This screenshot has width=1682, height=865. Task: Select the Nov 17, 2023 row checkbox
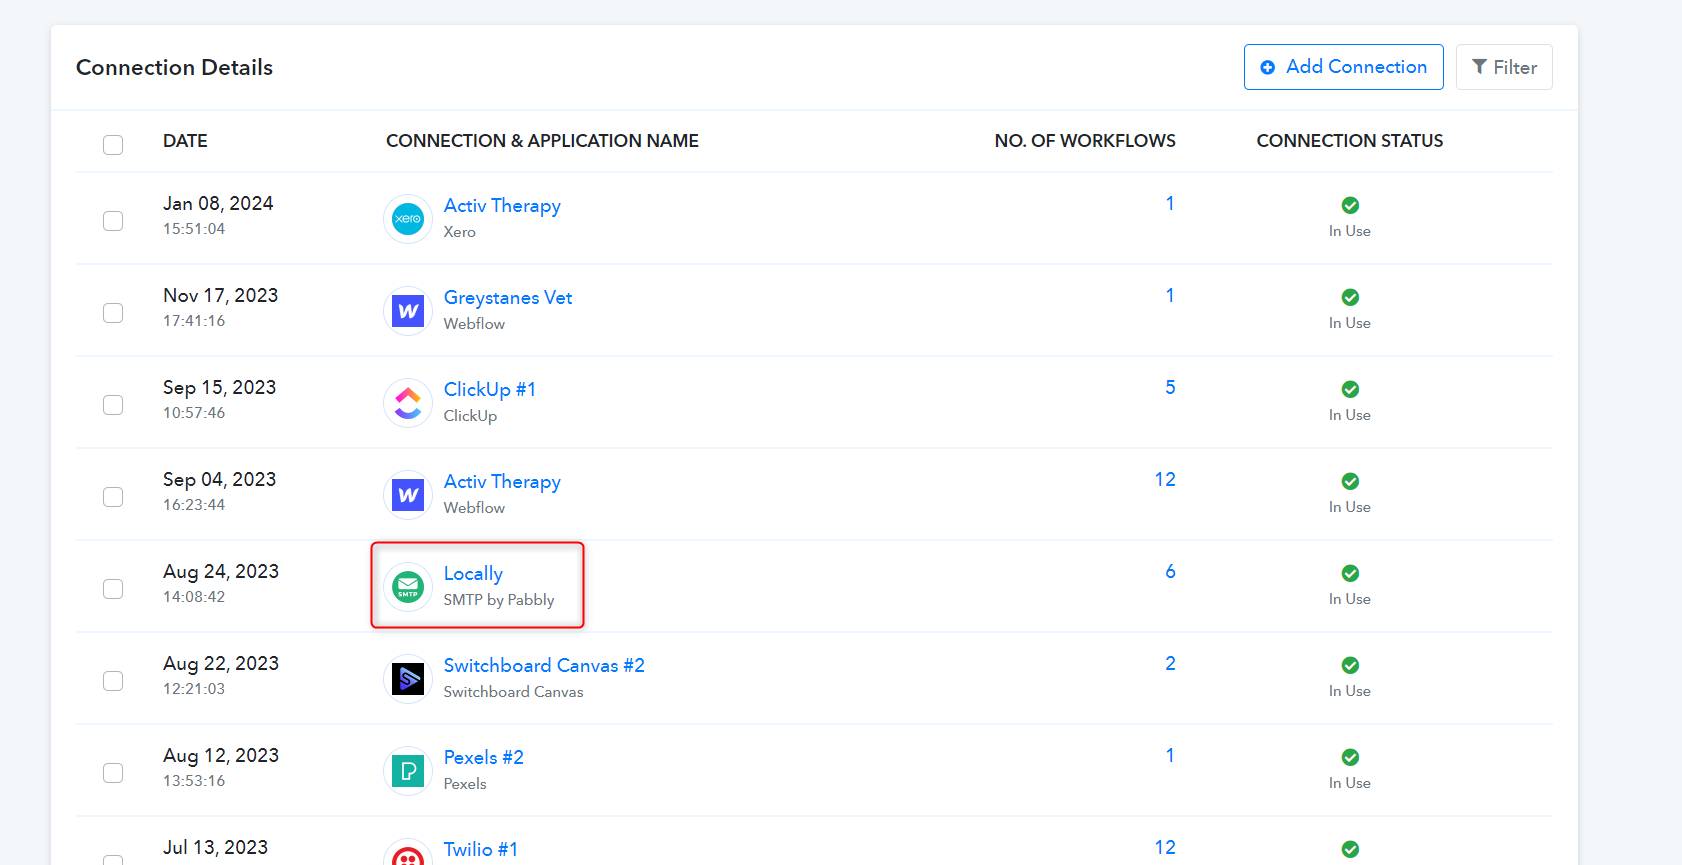tap(113, 313)
